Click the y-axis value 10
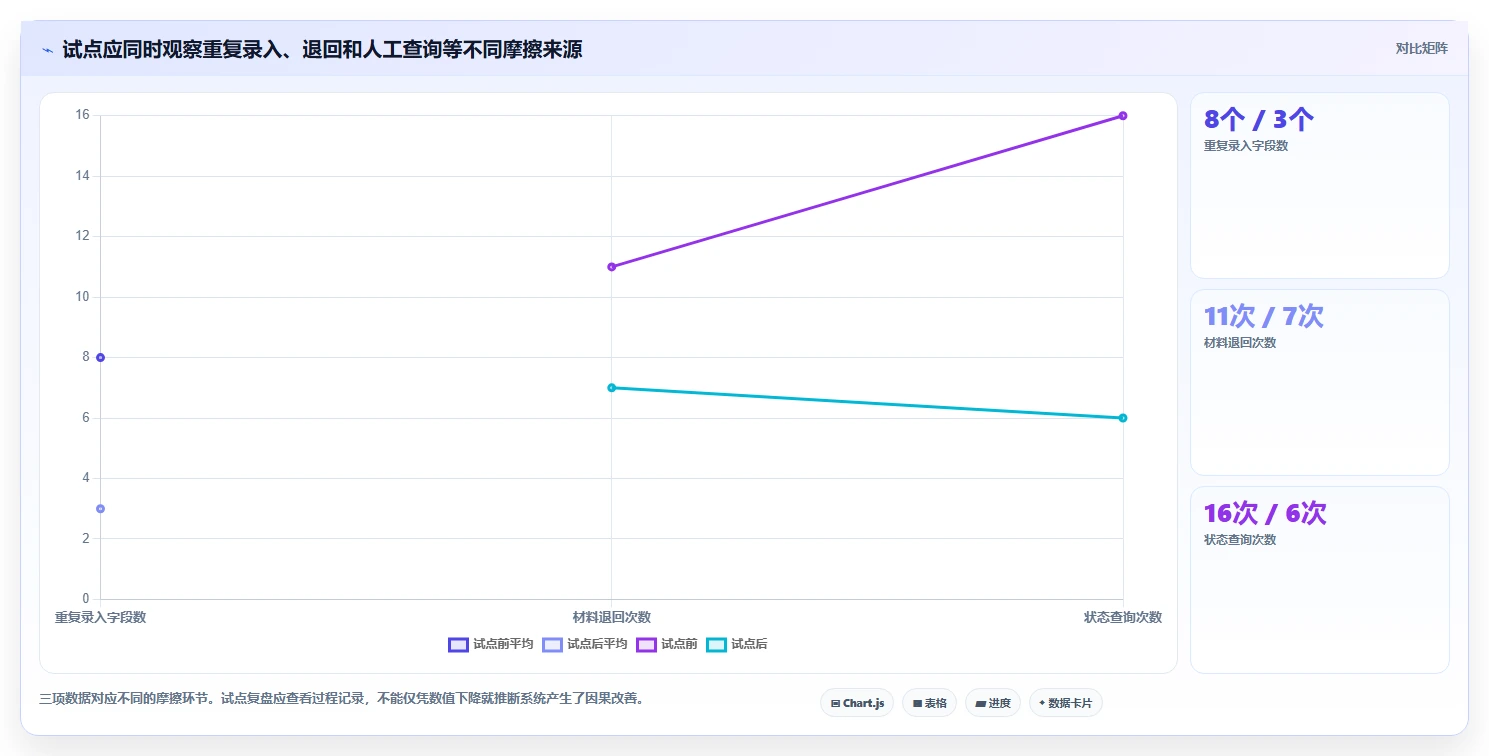Image resolution: width=1489 pixels, height=756 pixels. pos(82,297)
